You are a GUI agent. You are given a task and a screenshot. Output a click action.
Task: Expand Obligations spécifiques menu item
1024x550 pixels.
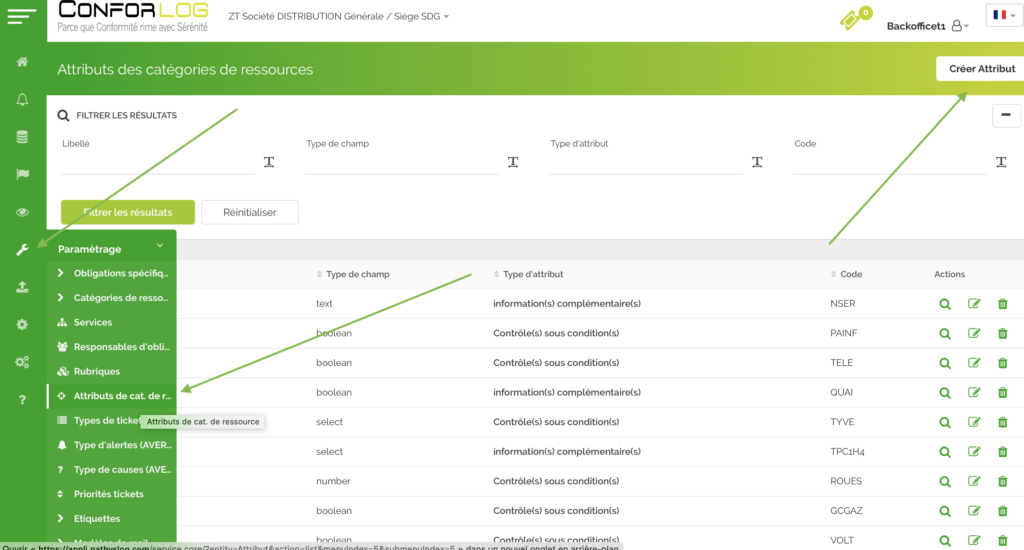tap(120, 273)
